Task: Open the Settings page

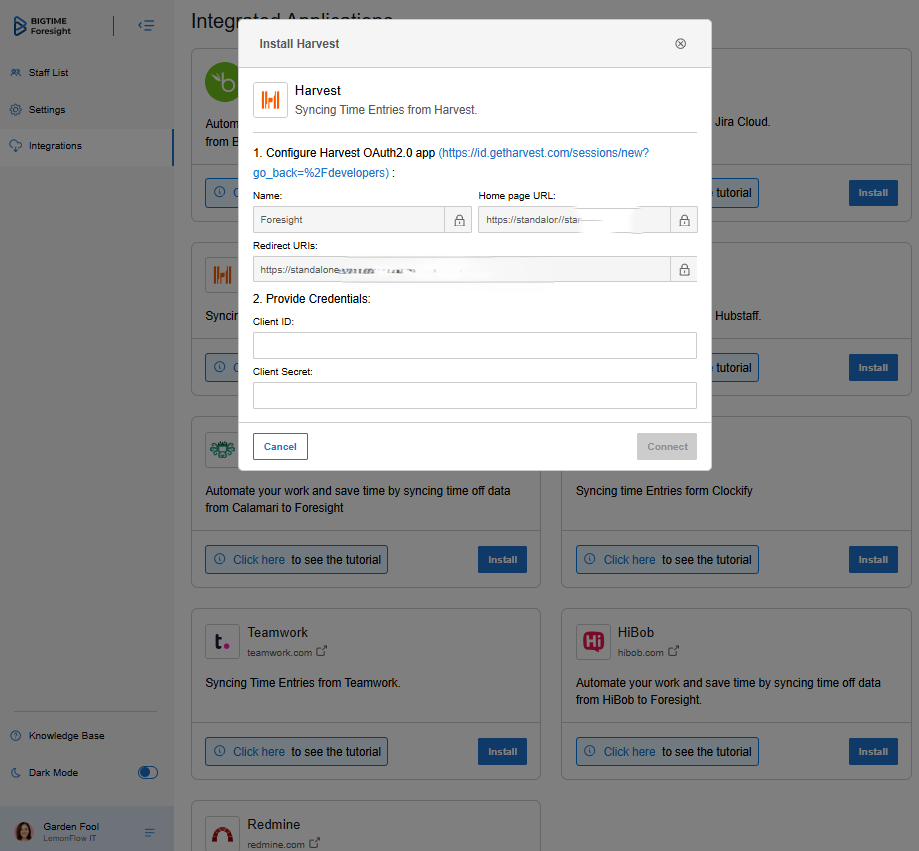Action: coord(47,110)
